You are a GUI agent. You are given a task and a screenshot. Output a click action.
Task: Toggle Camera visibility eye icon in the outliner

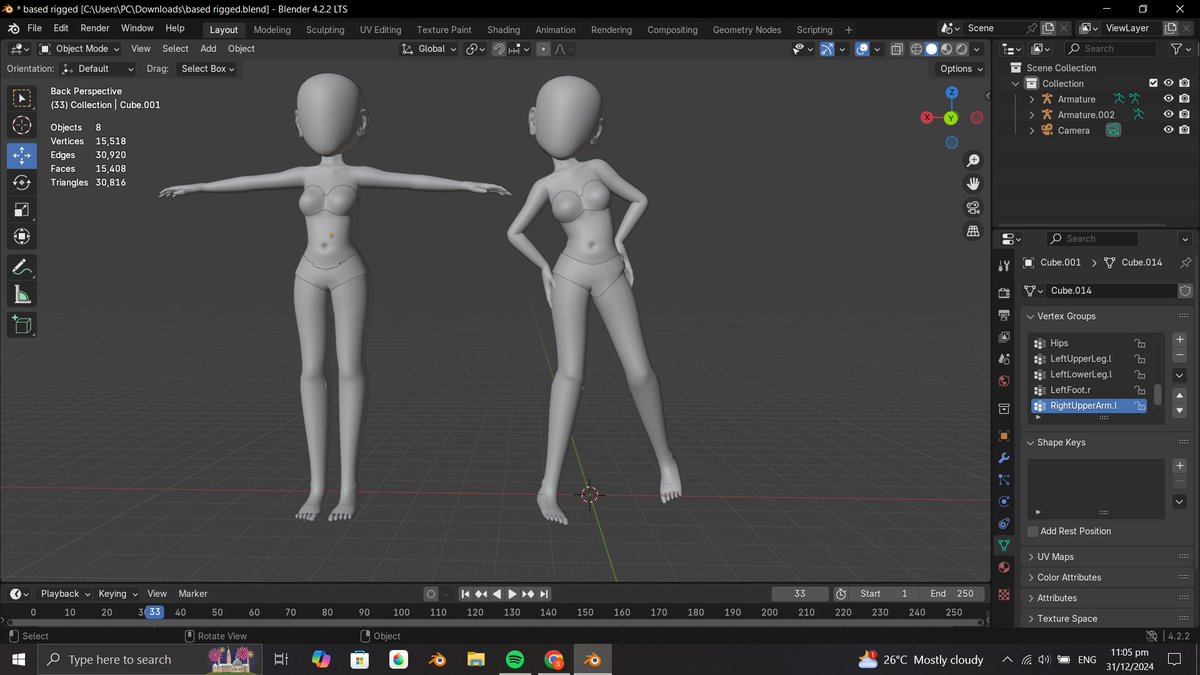click(1168, 130)
